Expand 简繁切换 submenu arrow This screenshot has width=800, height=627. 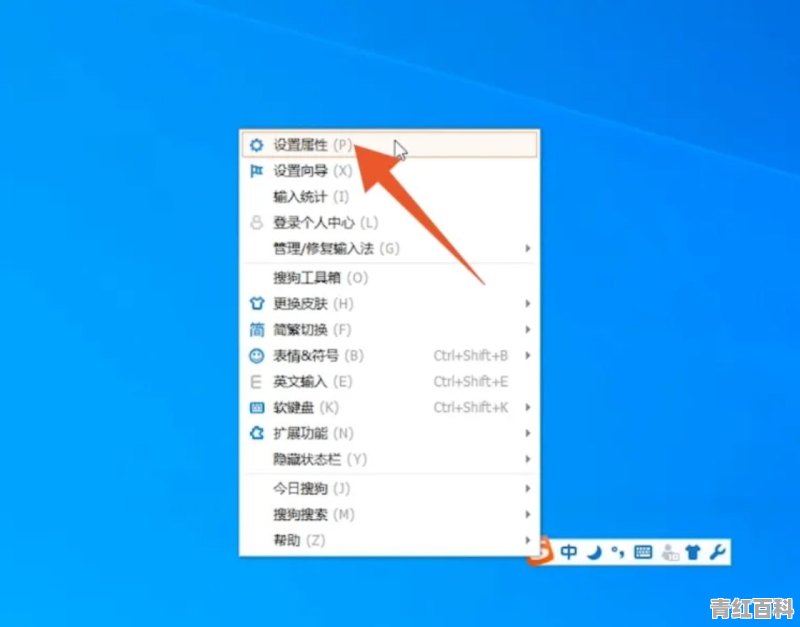pos(528,330)
